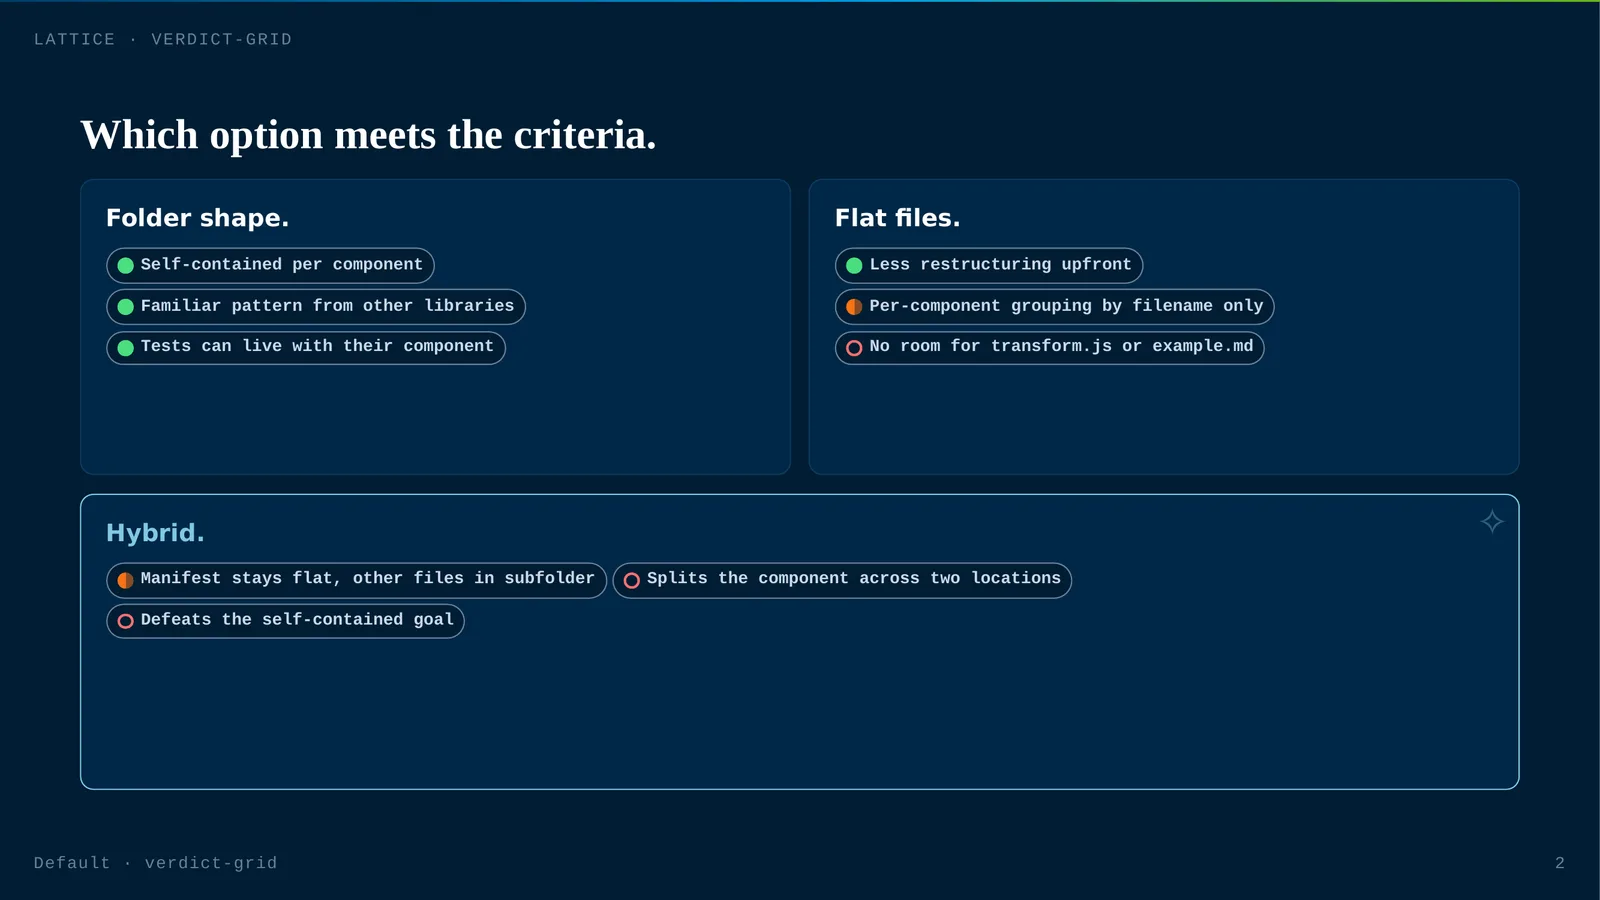Select the 'Defeats the self-contained goal' text

(297, 619)
